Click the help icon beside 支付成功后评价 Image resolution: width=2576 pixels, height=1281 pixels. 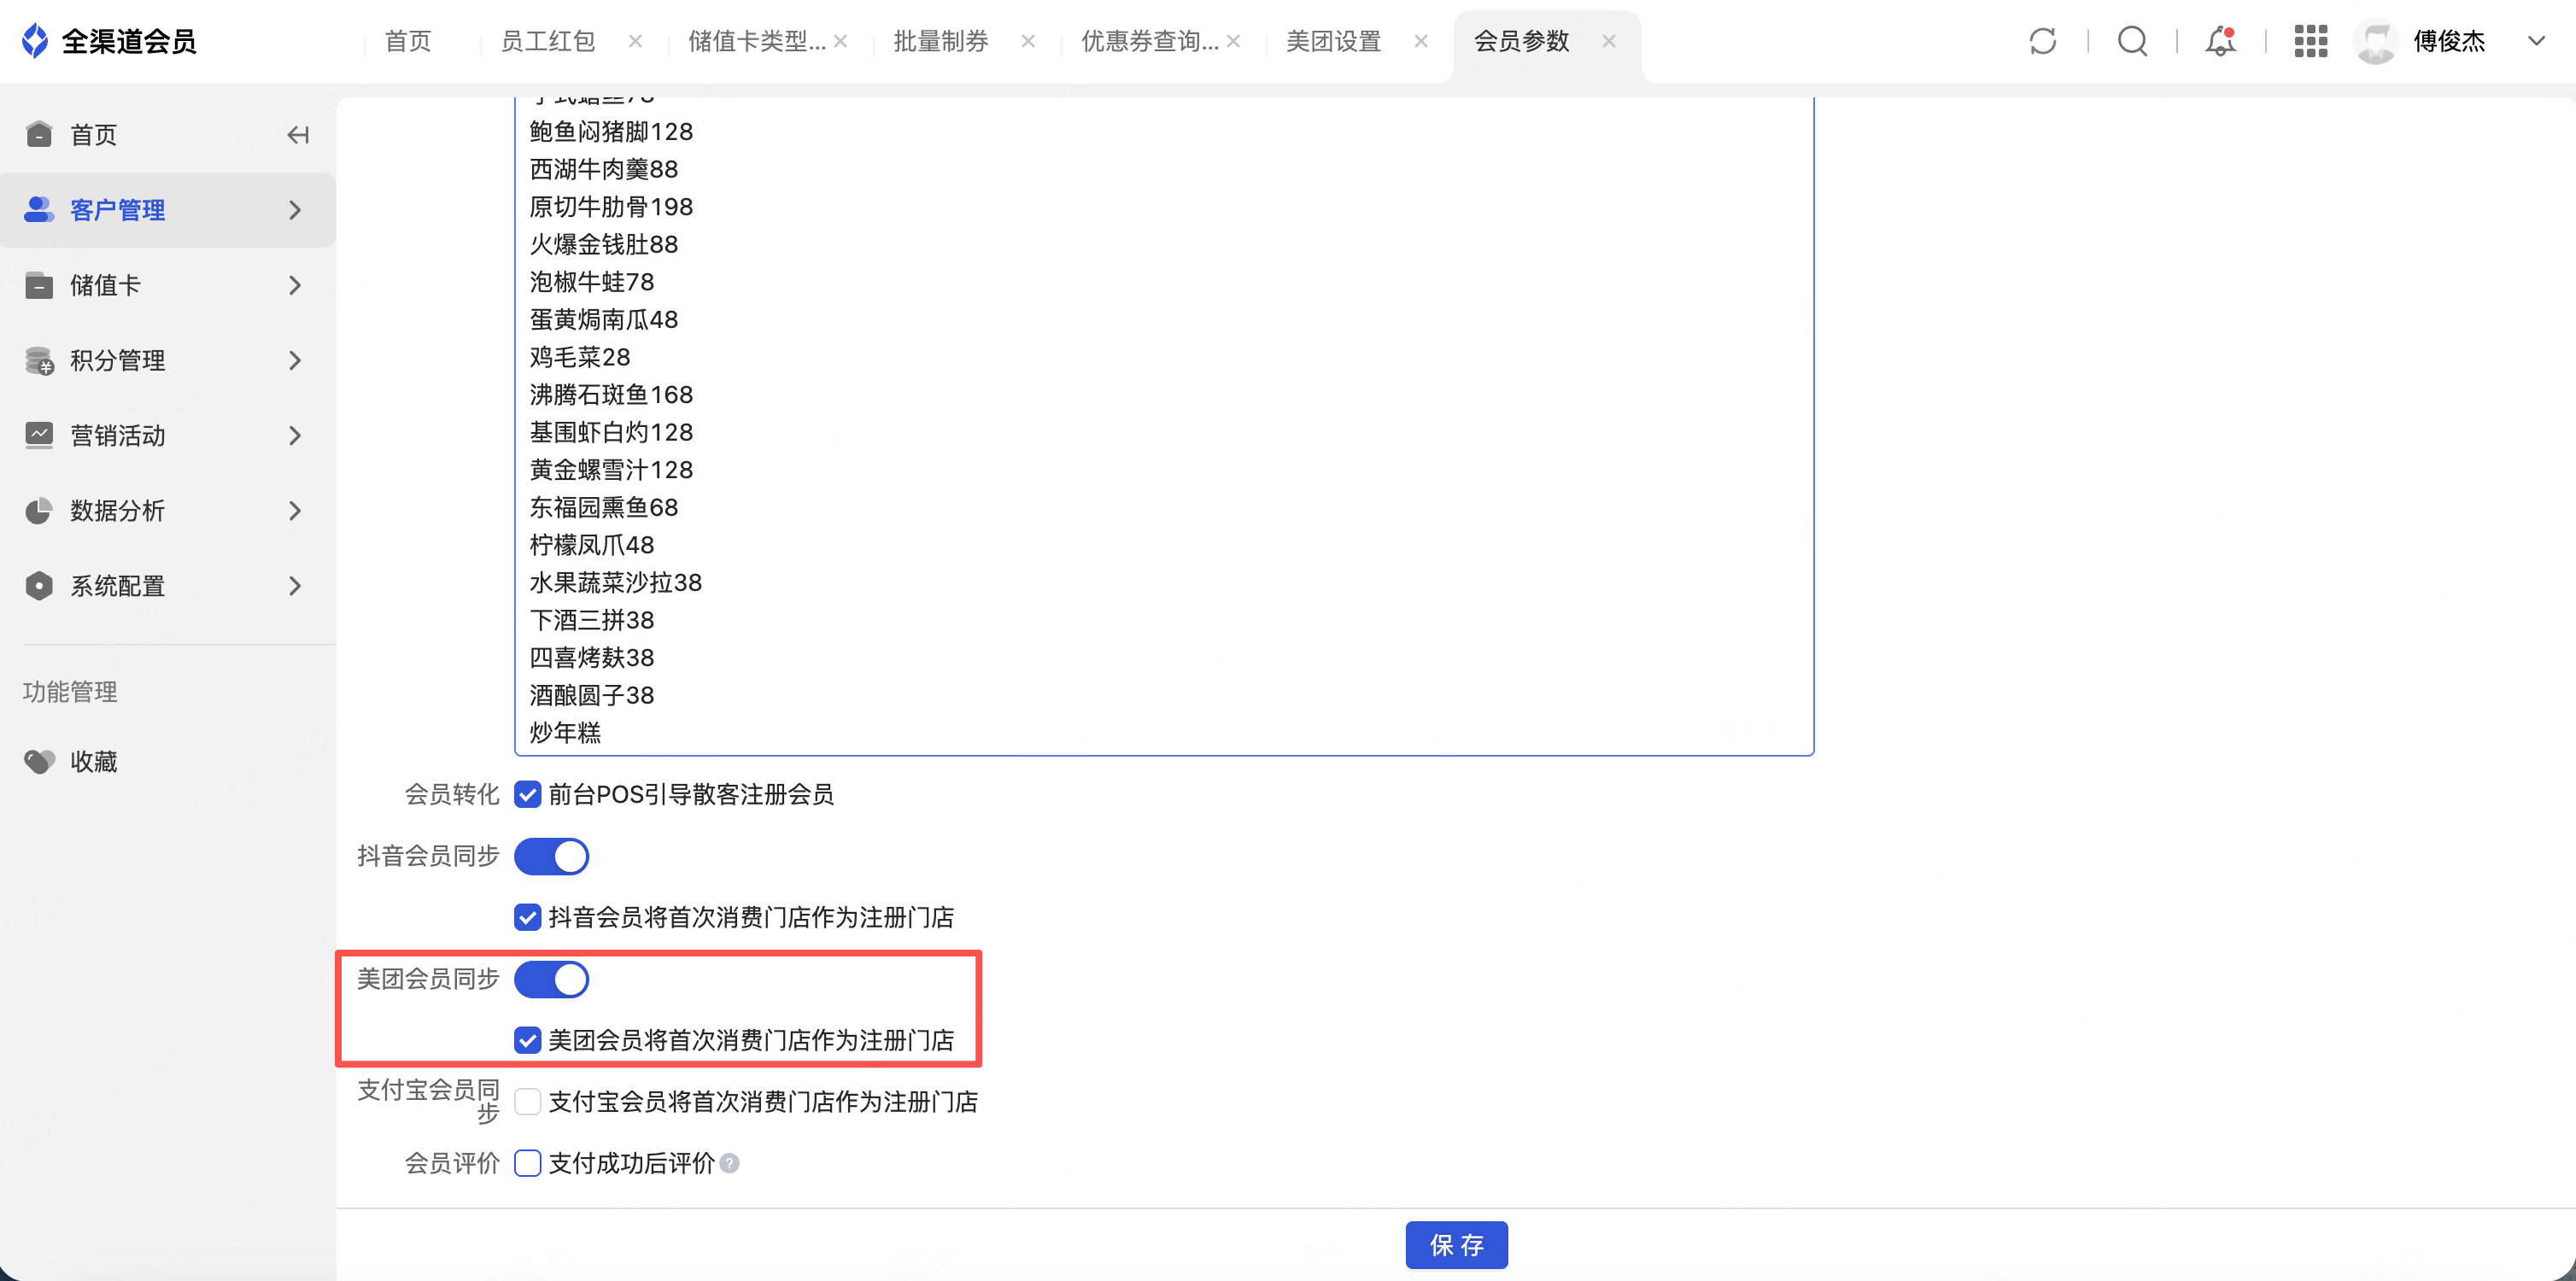pos(730,1163)
